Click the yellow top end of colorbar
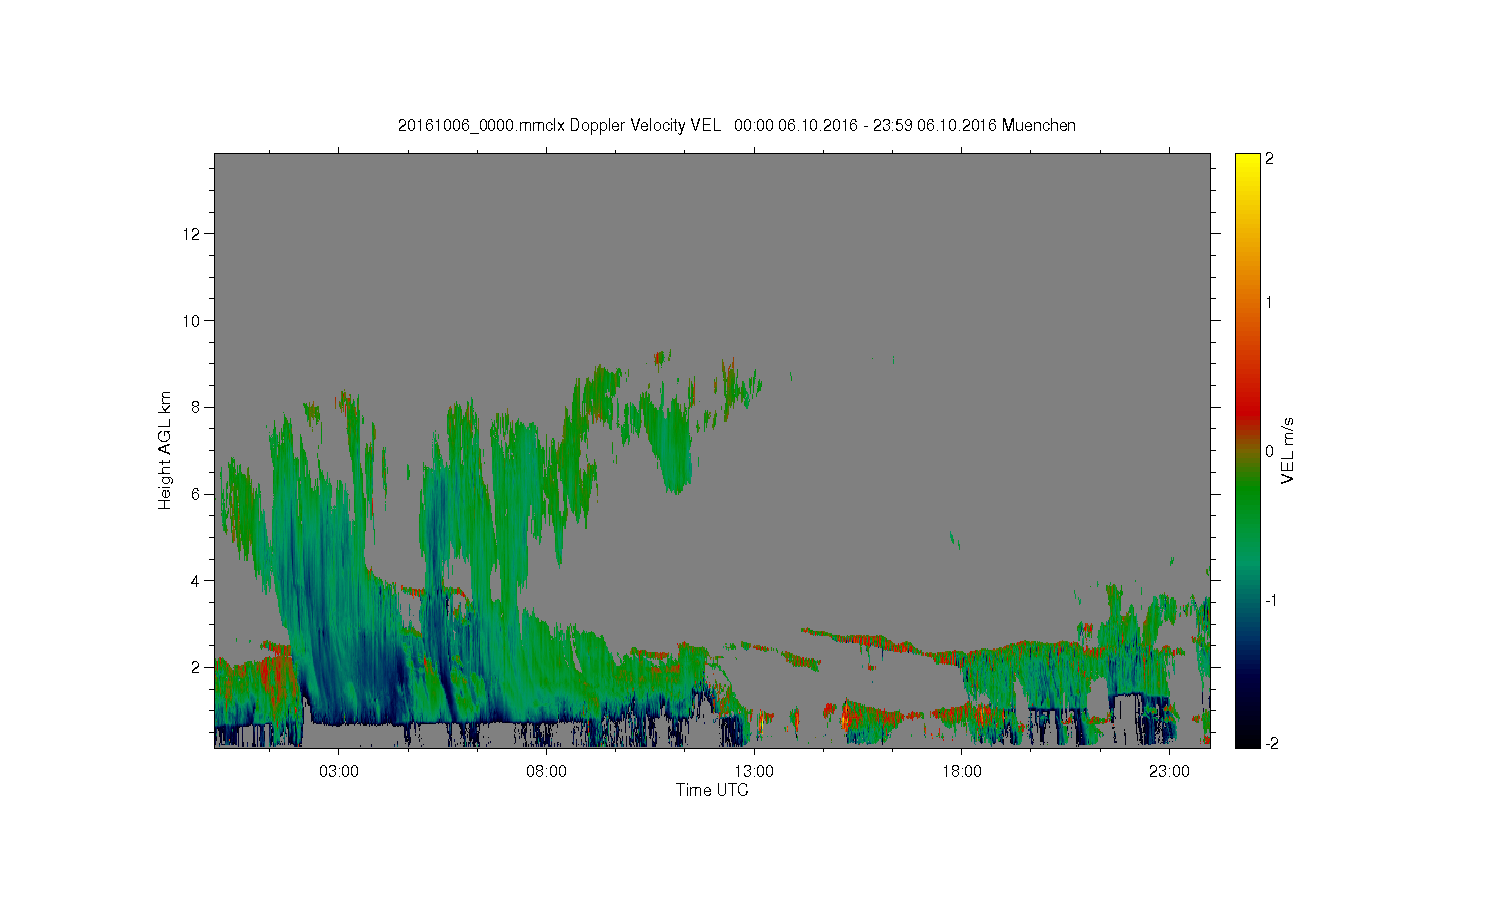Viewport: 1500px width, 900px height. tap(1247, 163)
